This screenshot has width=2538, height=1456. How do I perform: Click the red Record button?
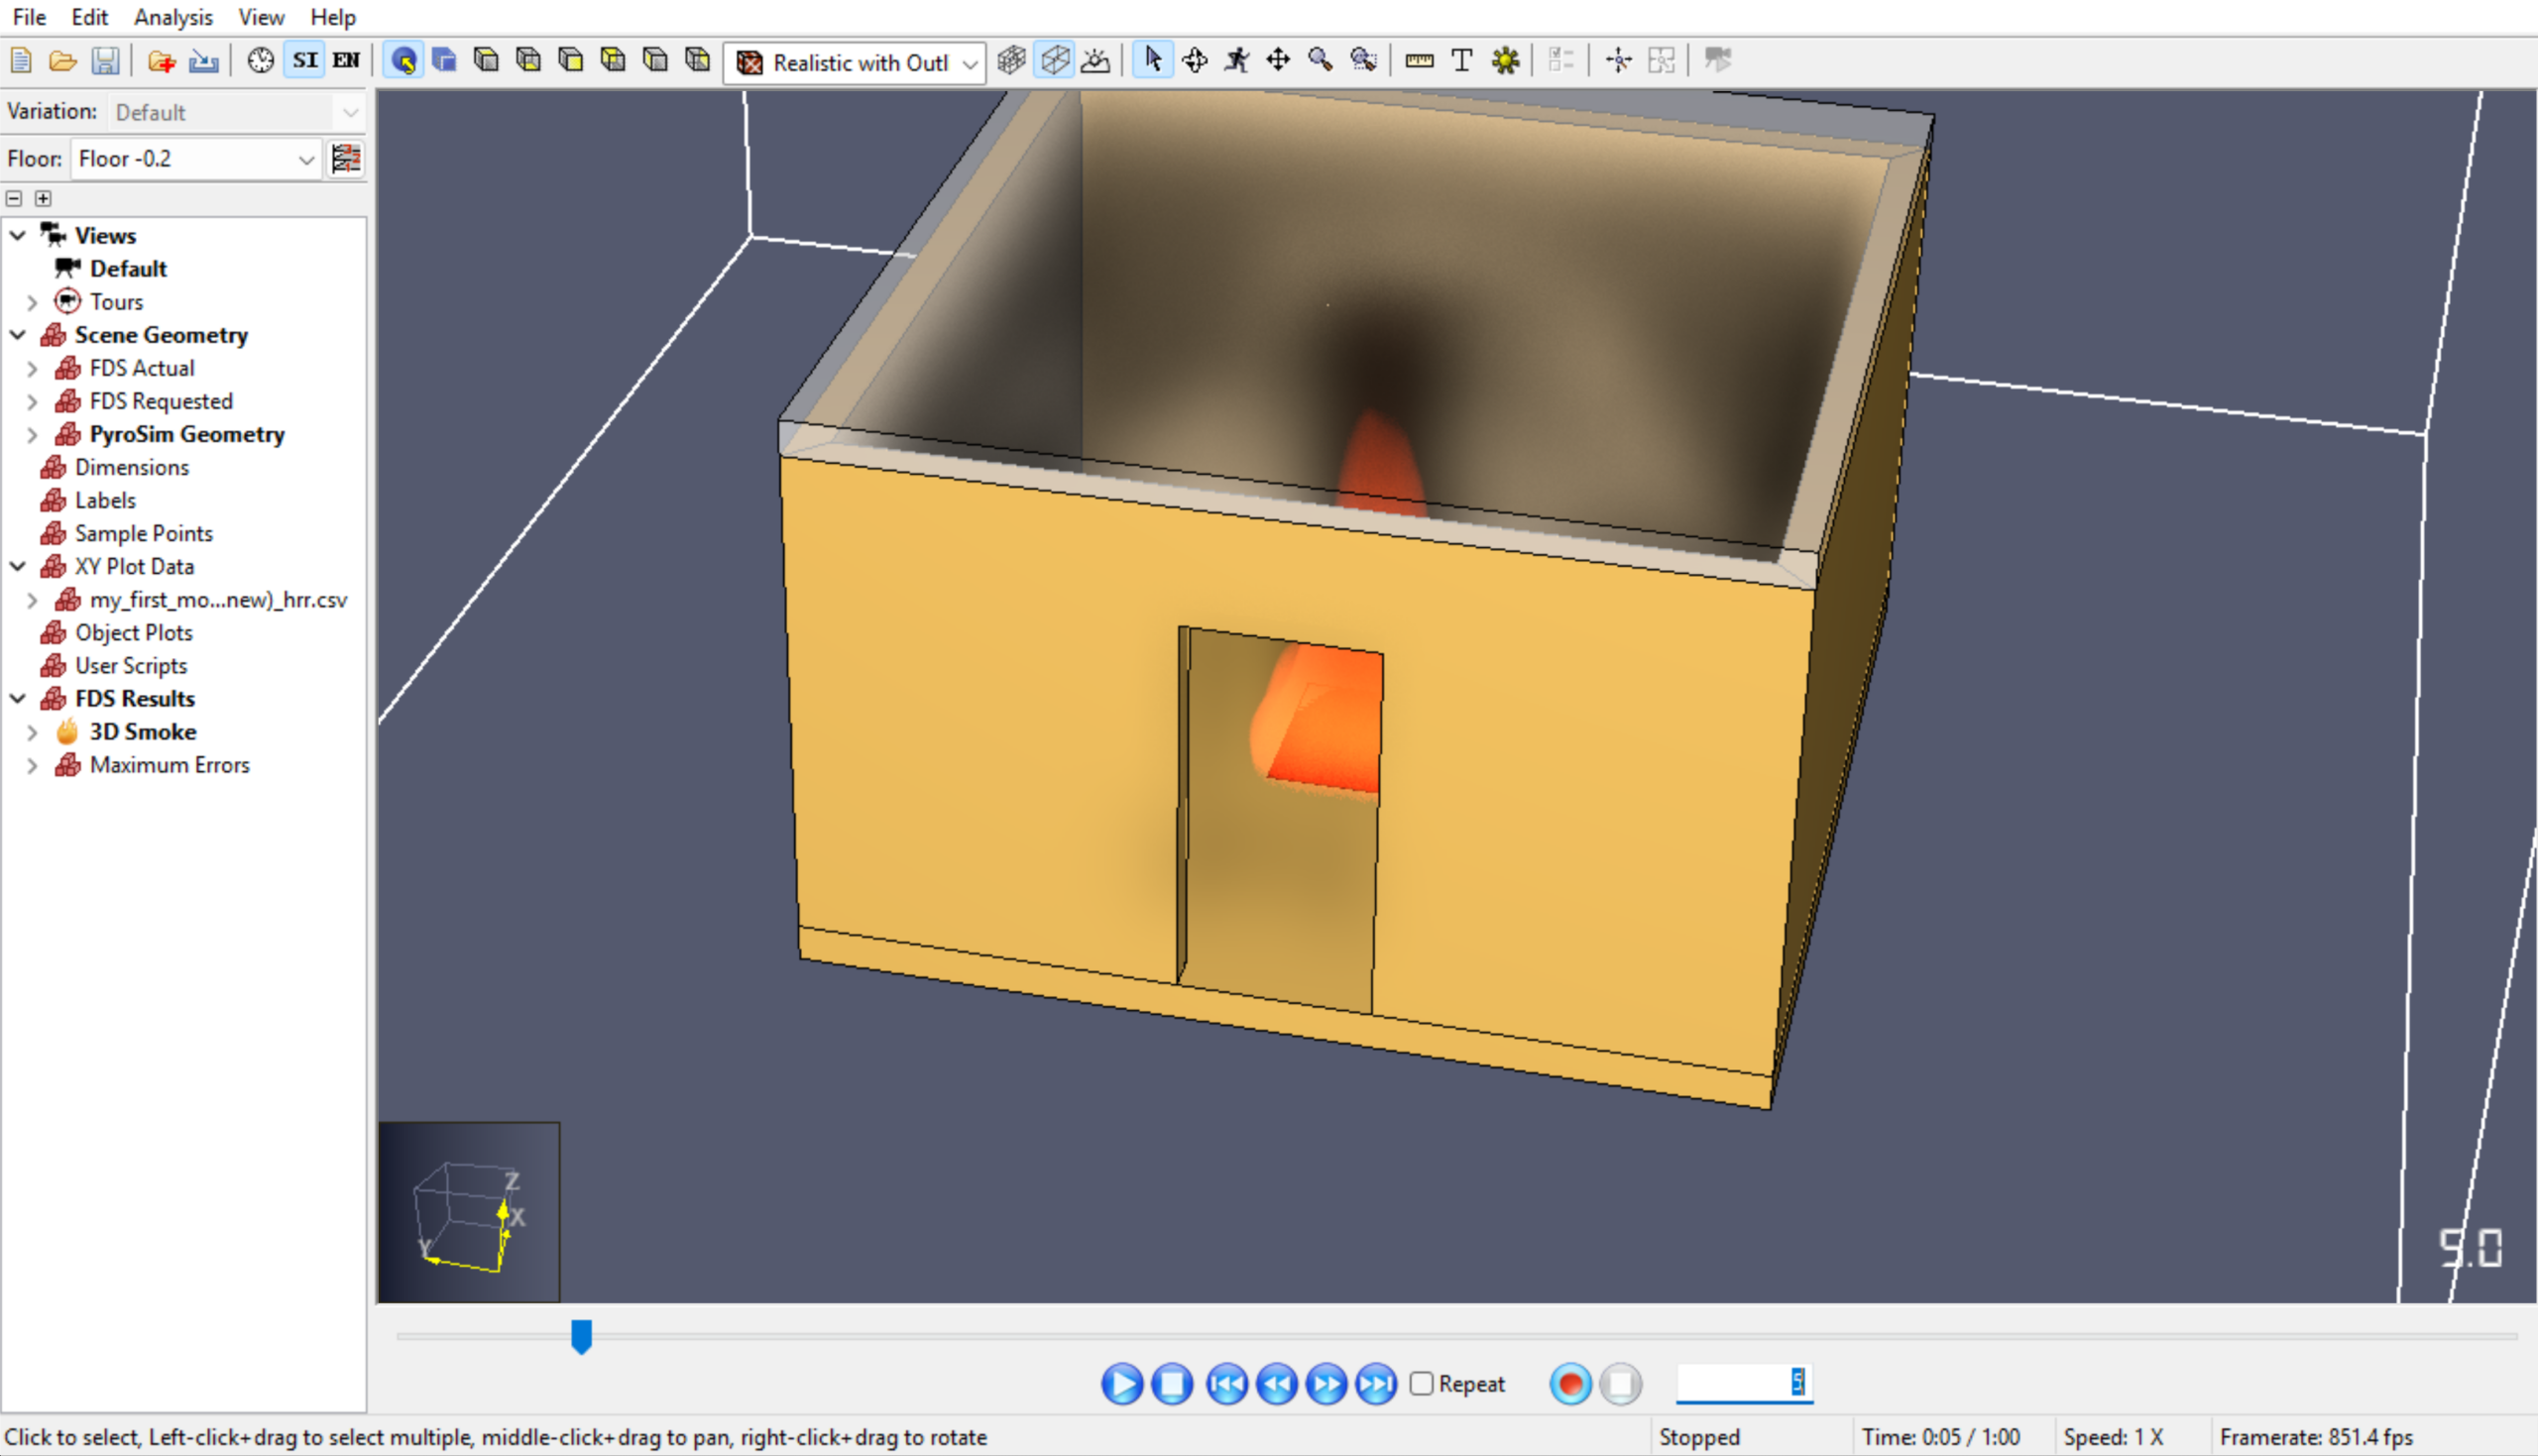1571,1384
